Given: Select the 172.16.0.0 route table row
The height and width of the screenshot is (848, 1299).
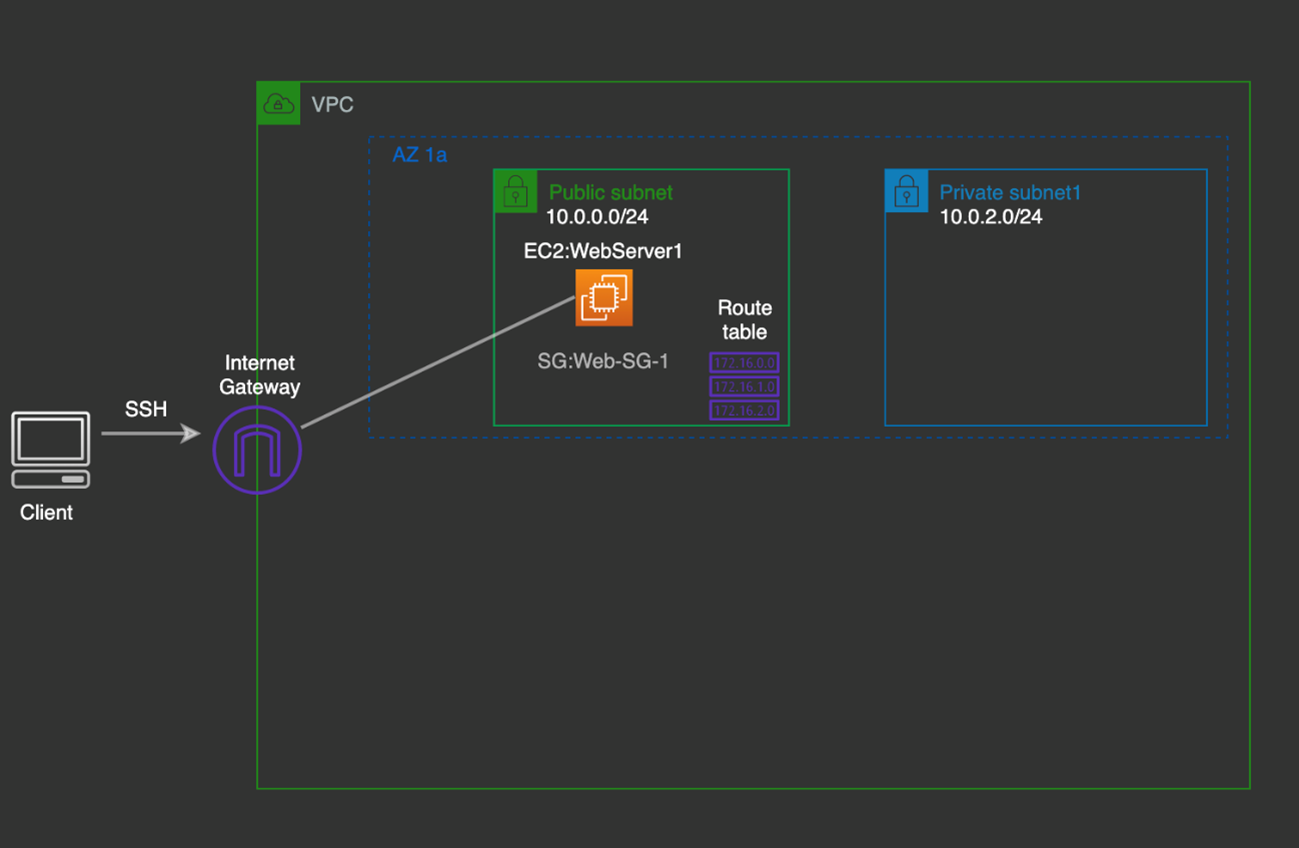Looking at the screenshot, I should point(744,363).
